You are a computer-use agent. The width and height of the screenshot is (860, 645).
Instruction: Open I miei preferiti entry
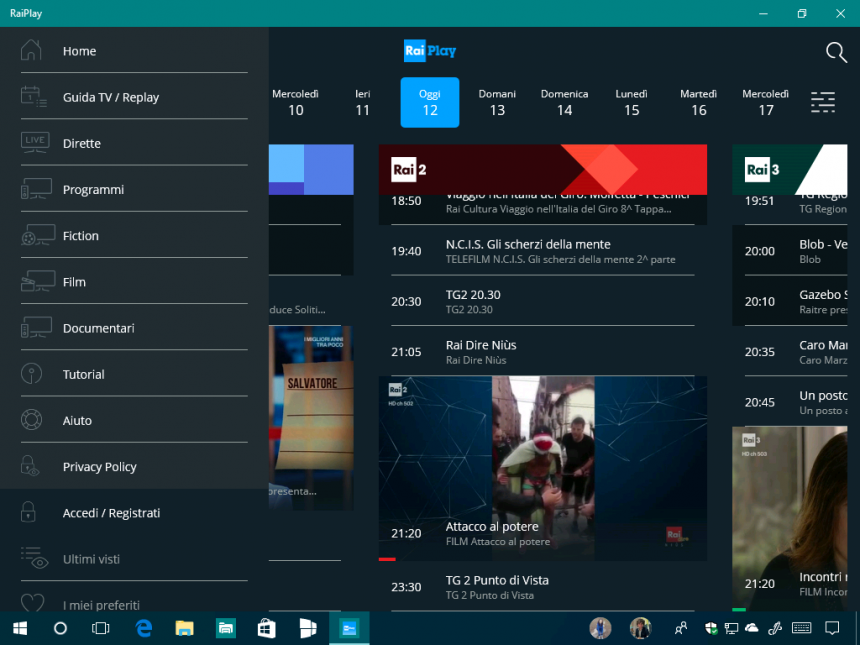[x=134, y=601]
